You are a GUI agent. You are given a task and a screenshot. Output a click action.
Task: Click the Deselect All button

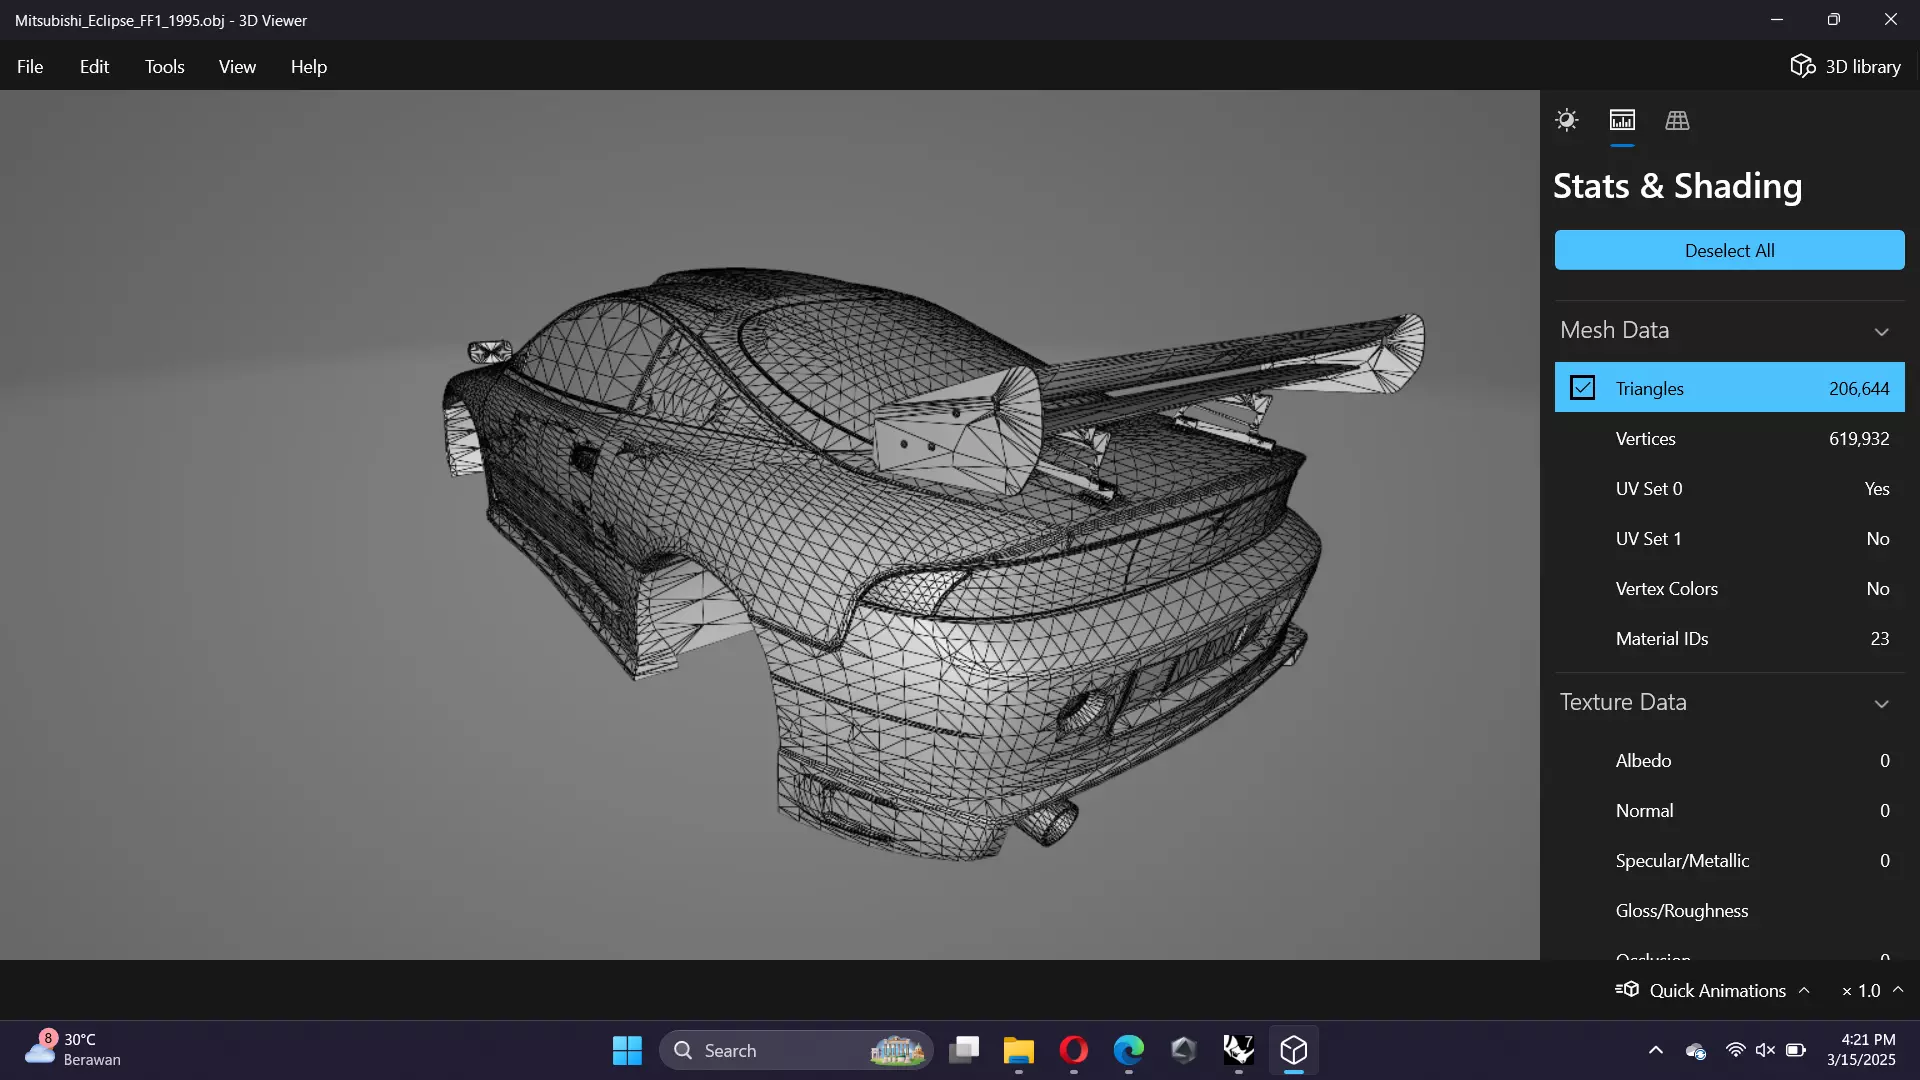[1729, 250]
